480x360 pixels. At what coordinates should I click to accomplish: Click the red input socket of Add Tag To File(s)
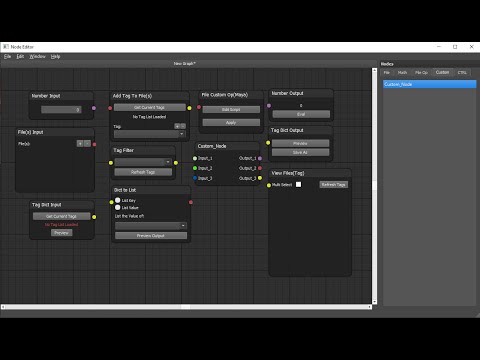point(110,108)
